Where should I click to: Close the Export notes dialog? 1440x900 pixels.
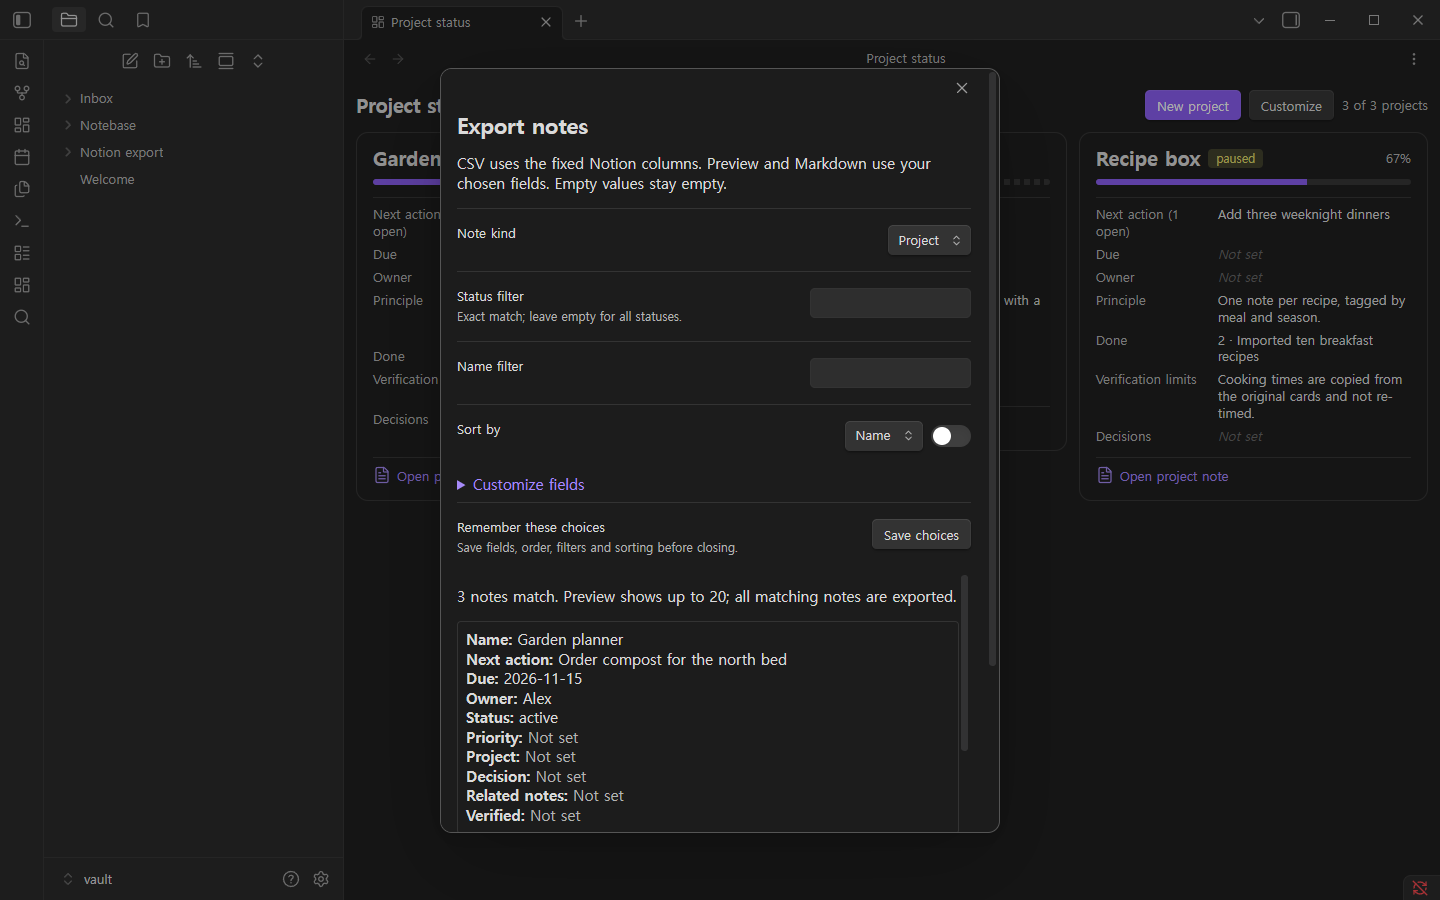coord(962,88)
